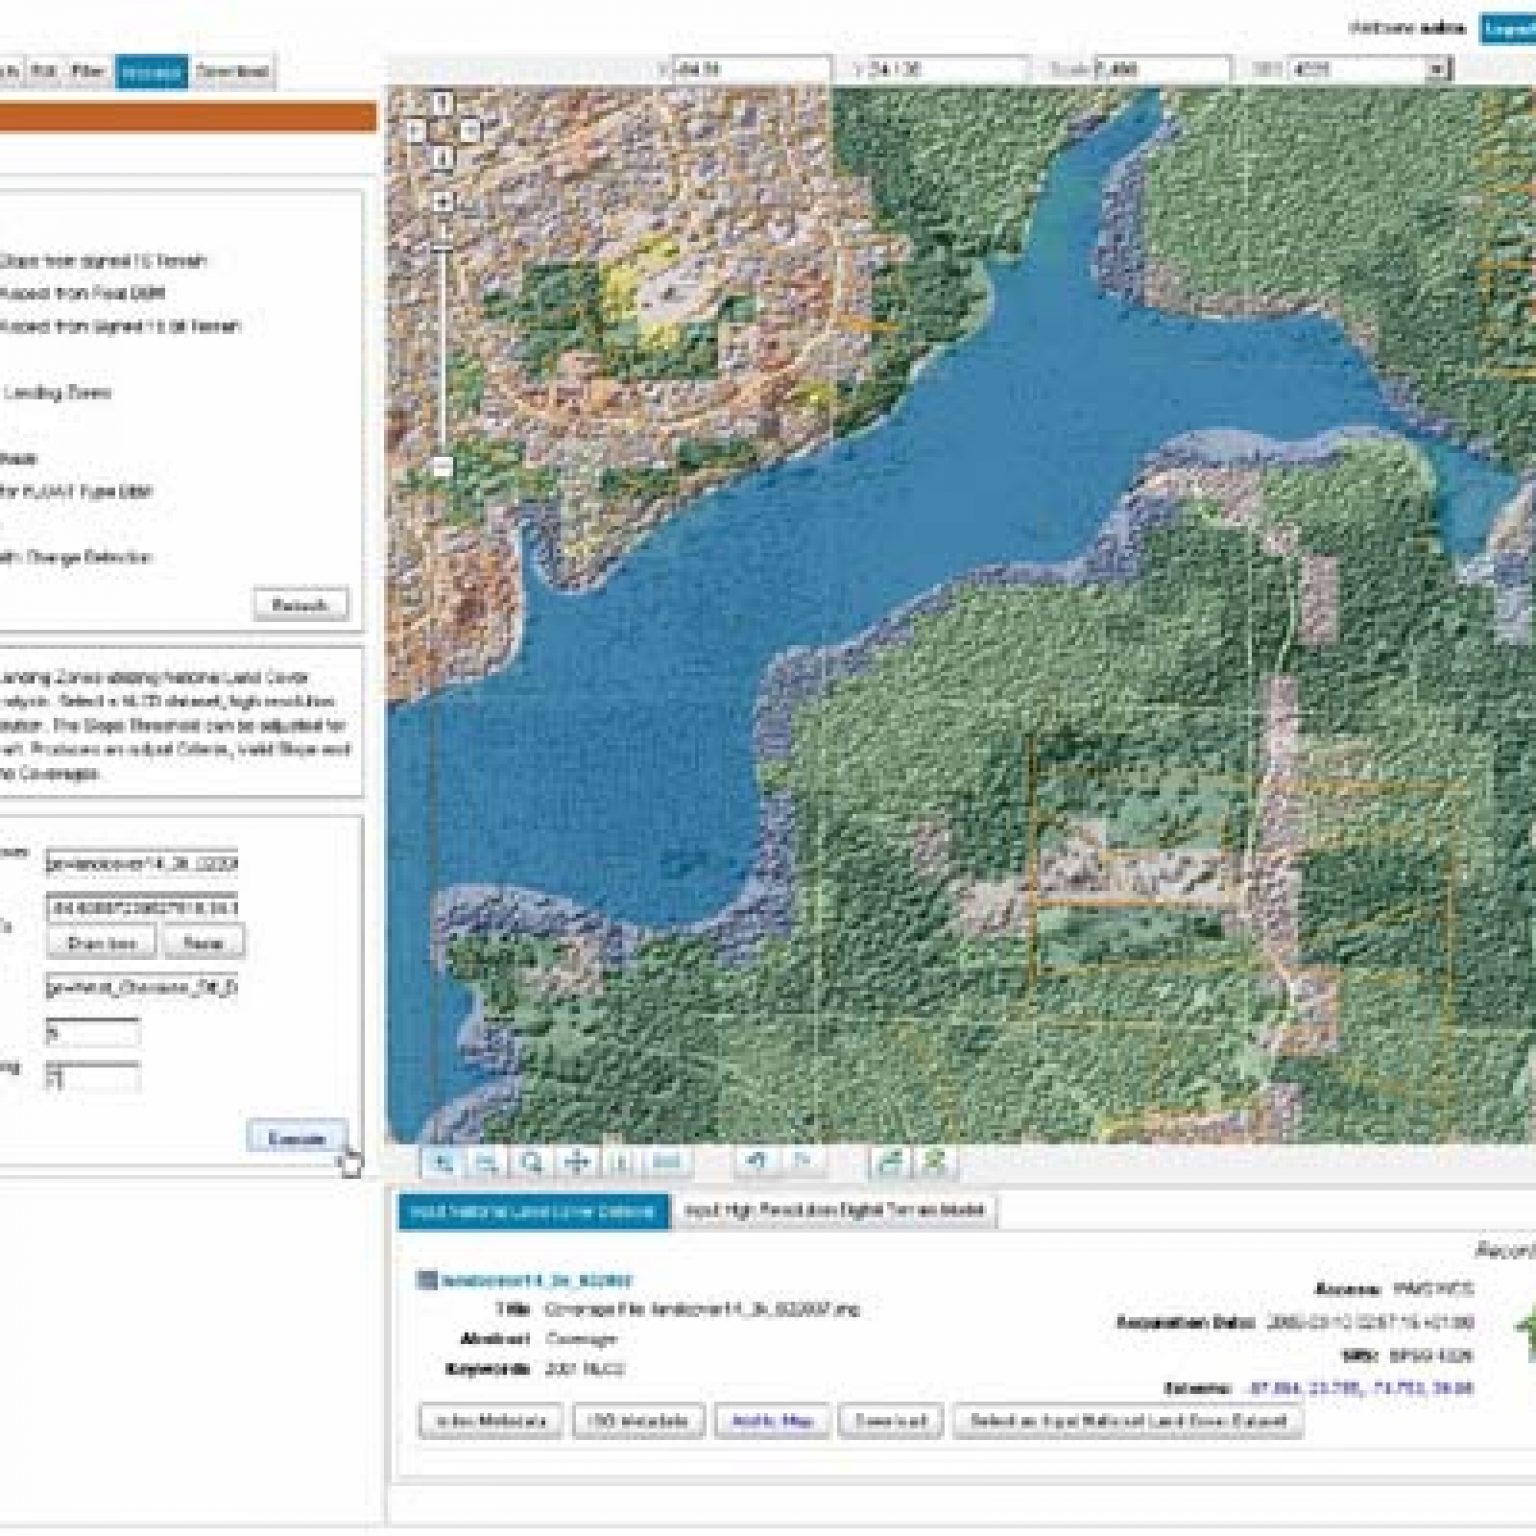
Task: Click Select as Input National Land Cover Dataset
Action: coord(1128,1420)
